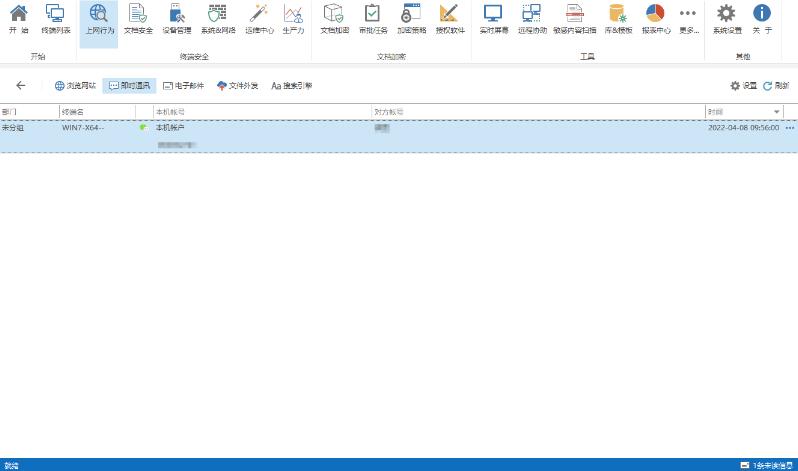Click the 文档加密 document encryption icon
The image size is (798, 471).
[x=333, y=19]
